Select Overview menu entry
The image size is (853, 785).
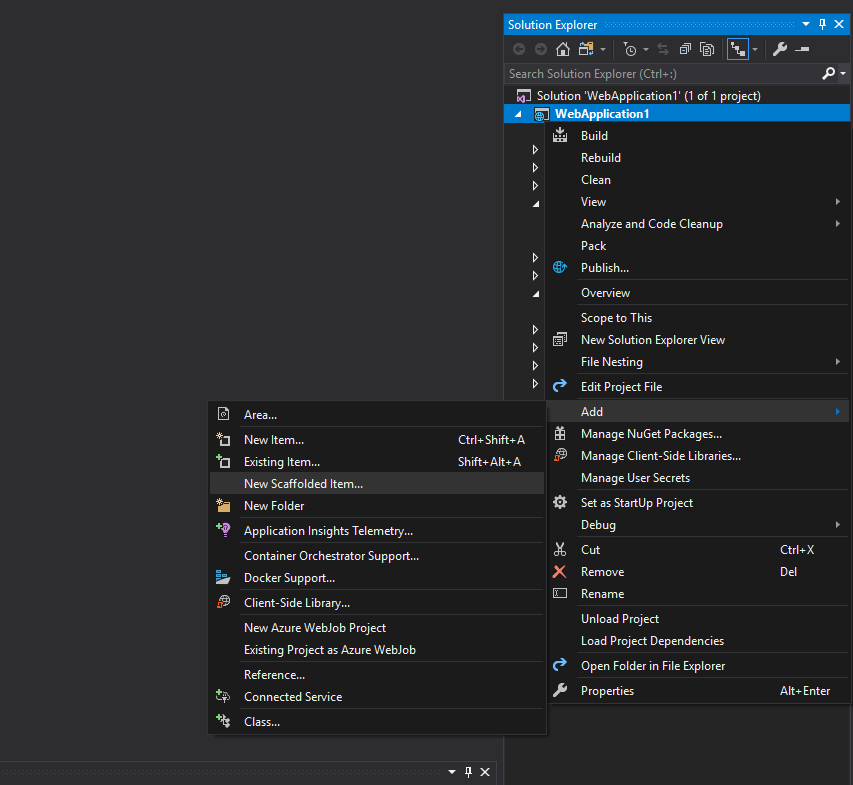699,293
